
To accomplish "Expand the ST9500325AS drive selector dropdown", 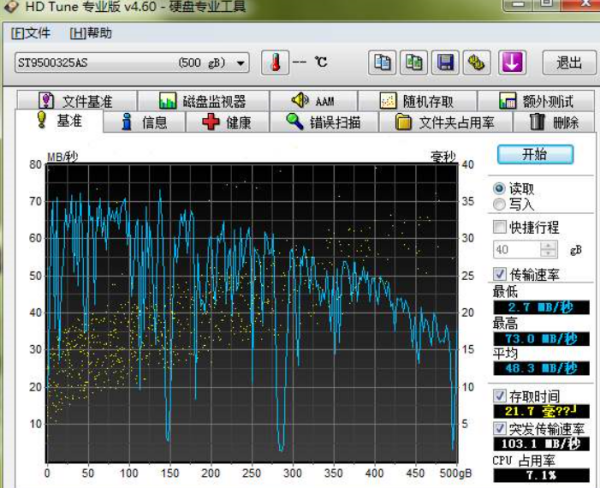I will pyautogui.click(x=242, y=63).
